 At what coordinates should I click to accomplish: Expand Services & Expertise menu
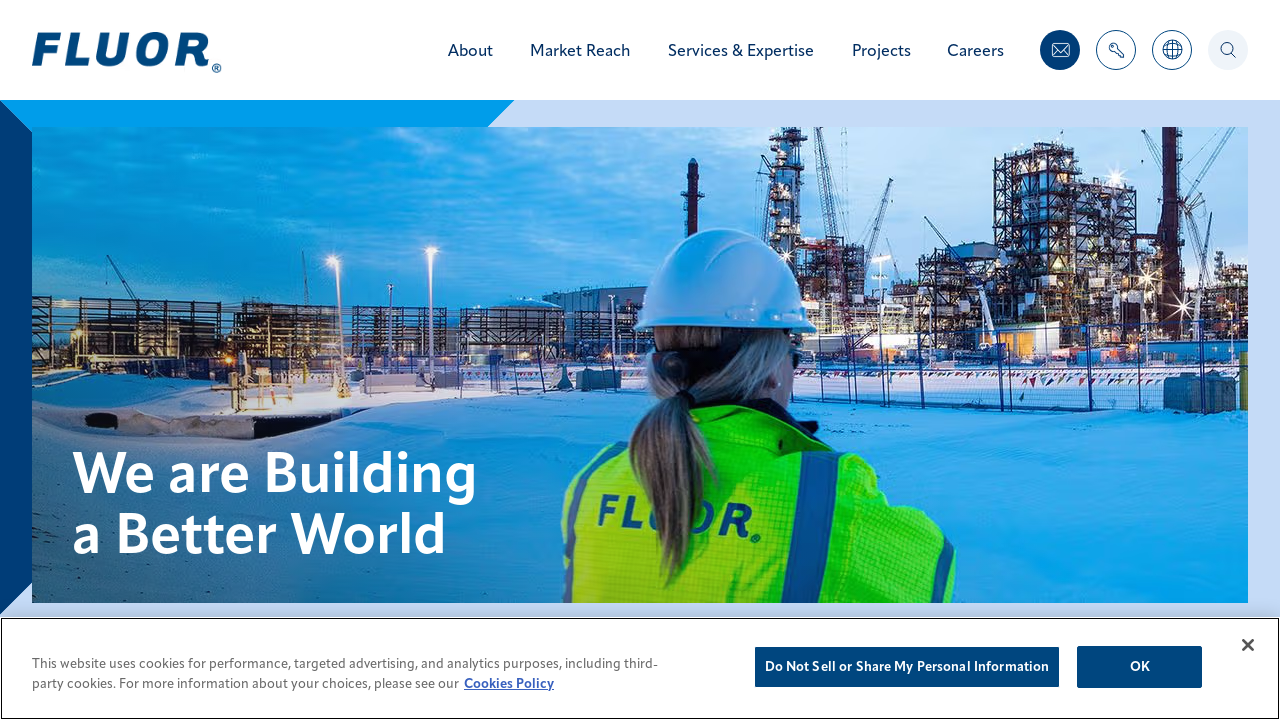coord(741,50)
